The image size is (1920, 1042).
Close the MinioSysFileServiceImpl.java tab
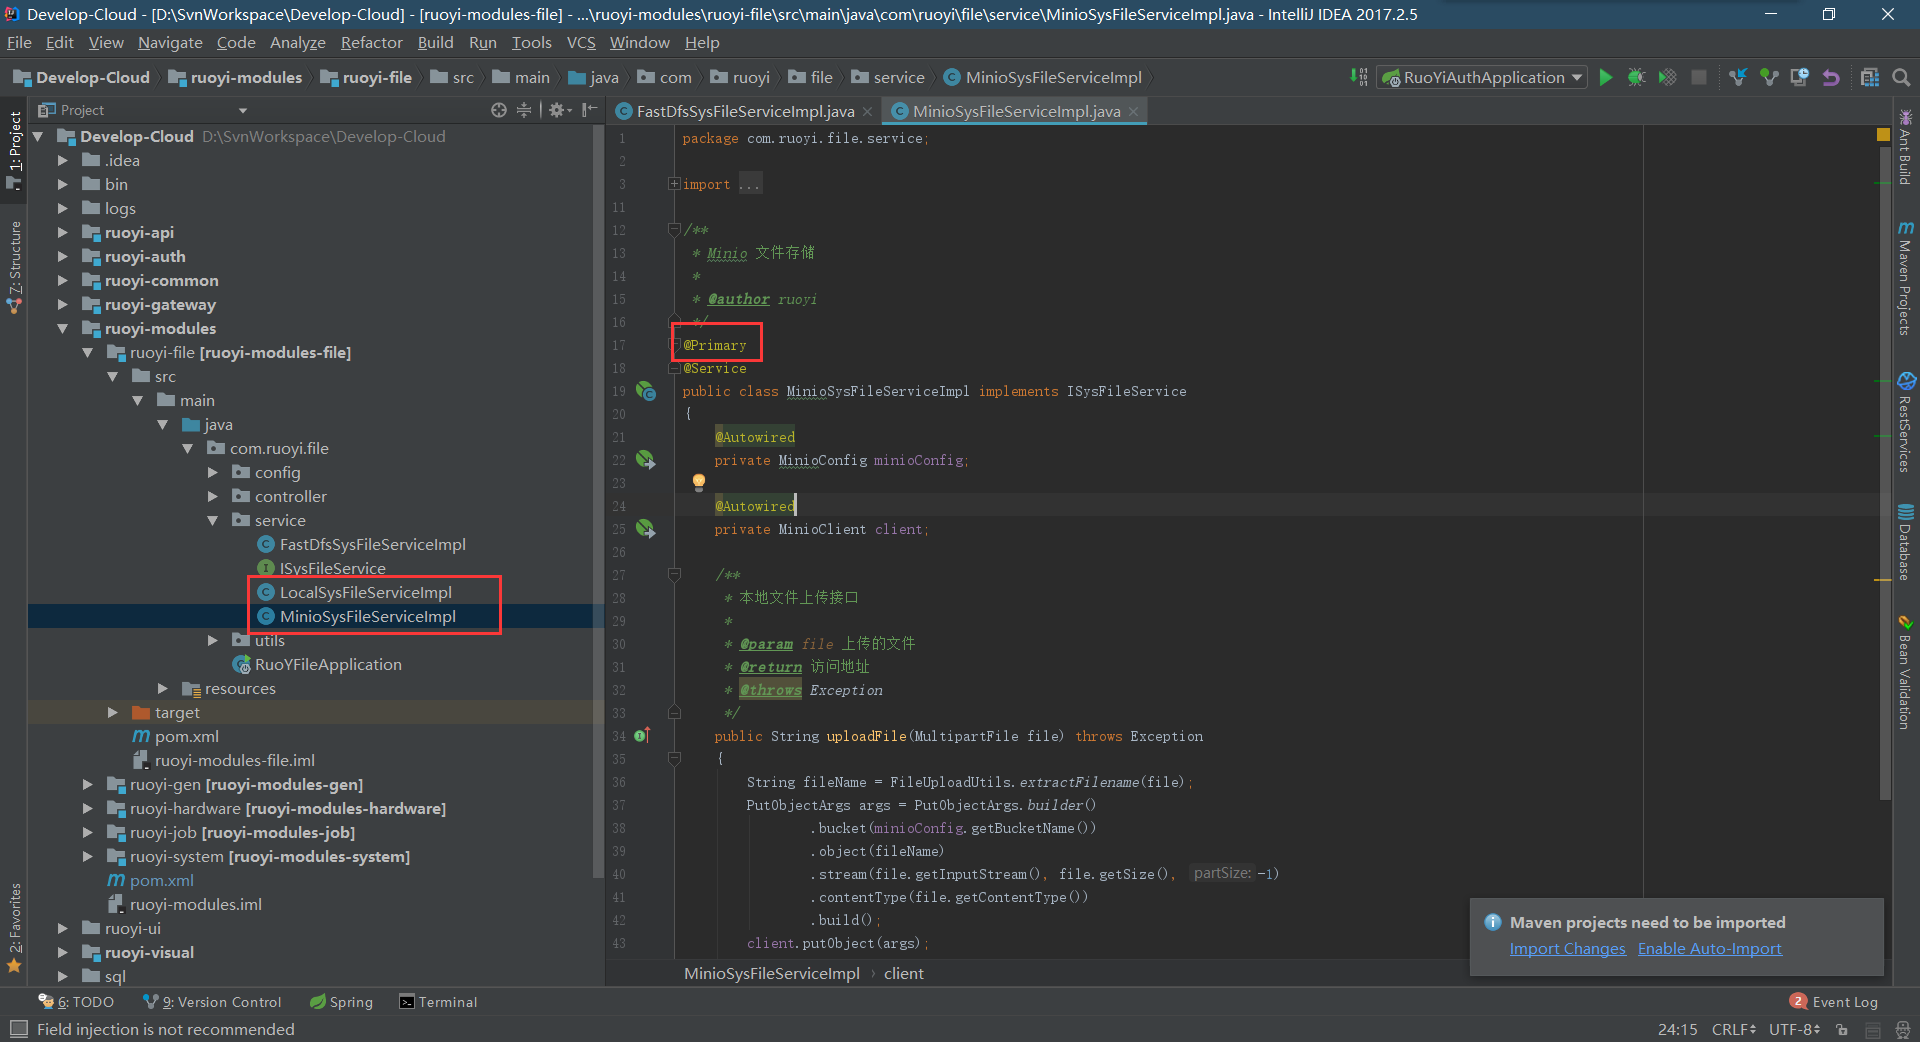[1133, 112]
